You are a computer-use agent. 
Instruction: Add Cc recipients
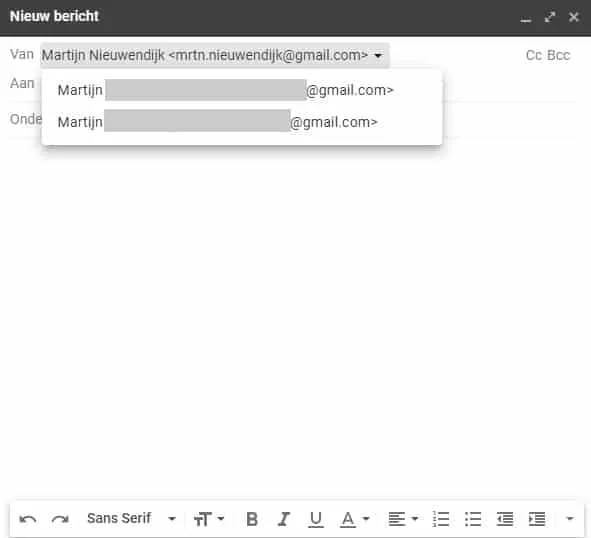(x=534, y=55)
